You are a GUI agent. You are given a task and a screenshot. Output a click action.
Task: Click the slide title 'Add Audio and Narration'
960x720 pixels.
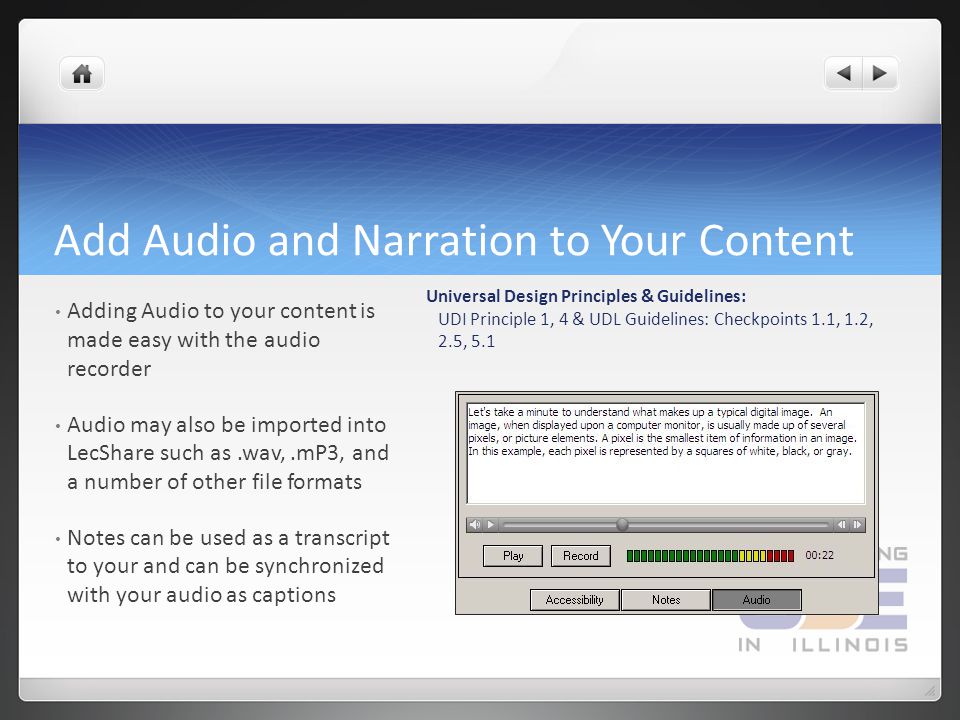point(454,240)
